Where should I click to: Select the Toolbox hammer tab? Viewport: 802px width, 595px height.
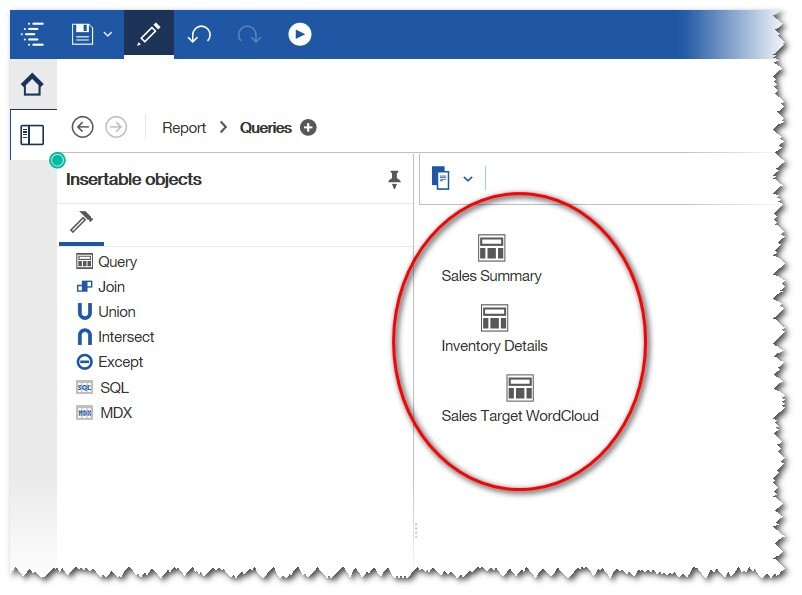[81, 222]
